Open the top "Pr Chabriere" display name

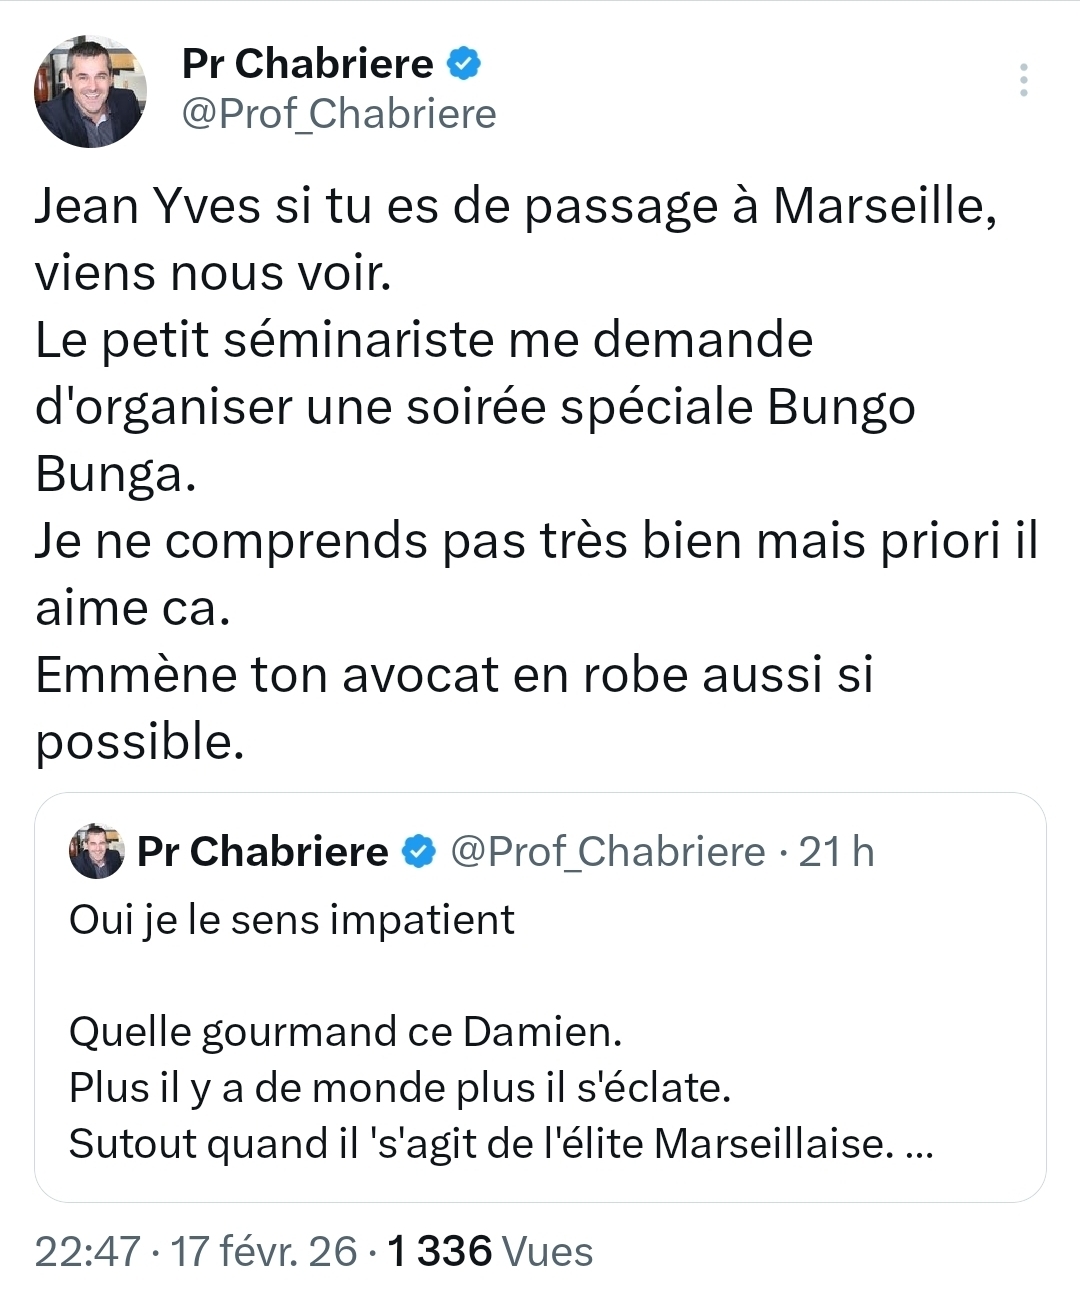click(307, 64)
